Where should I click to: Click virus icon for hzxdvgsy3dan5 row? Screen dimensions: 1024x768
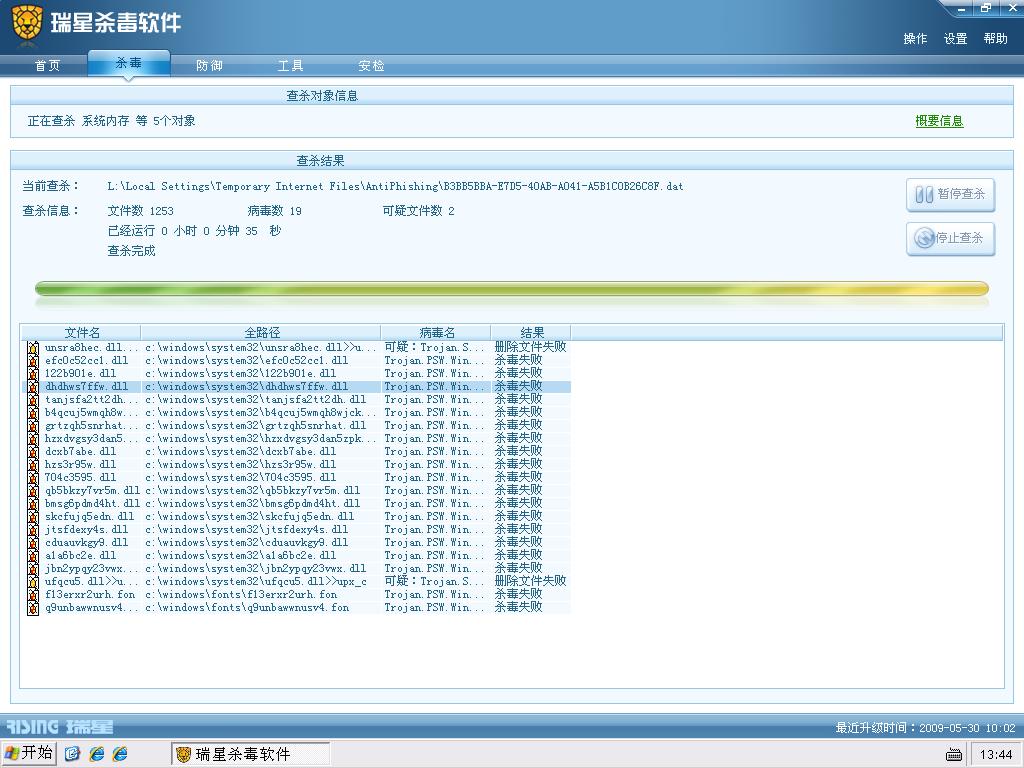33,439
